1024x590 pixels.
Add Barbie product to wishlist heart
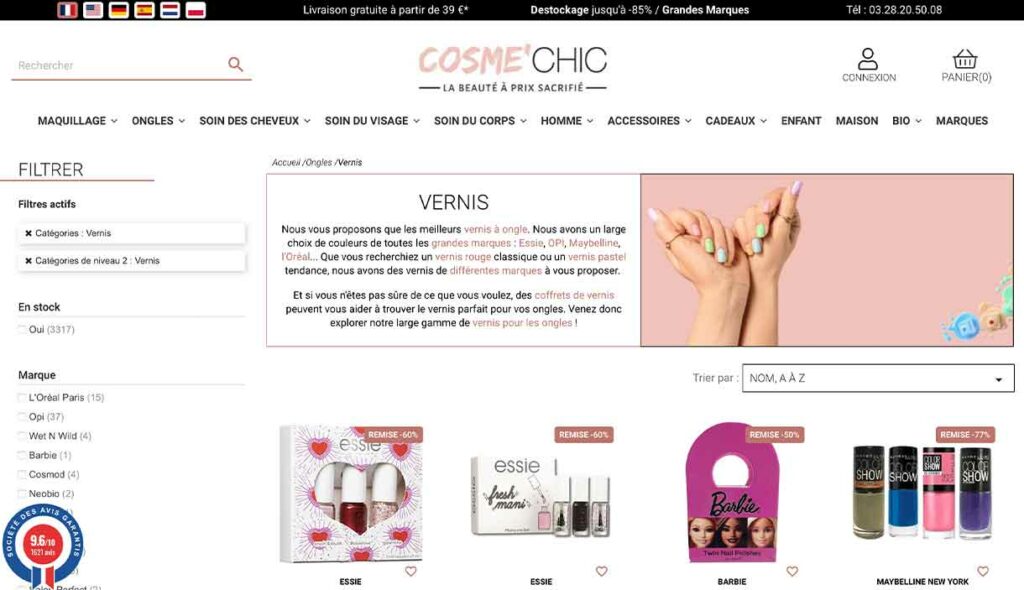pos(792,571)
